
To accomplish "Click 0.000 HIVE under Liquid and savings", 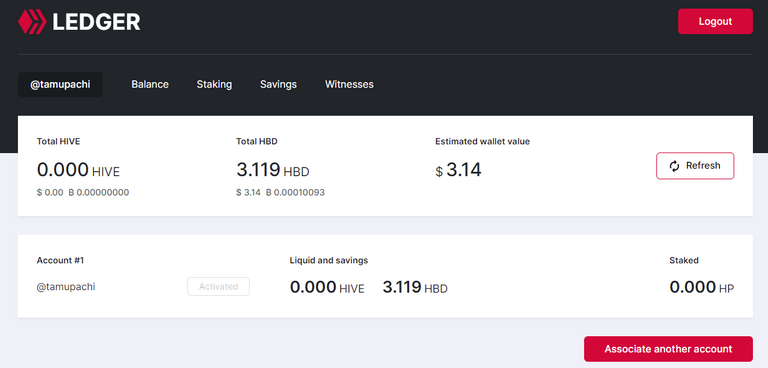I will point(327,287).
